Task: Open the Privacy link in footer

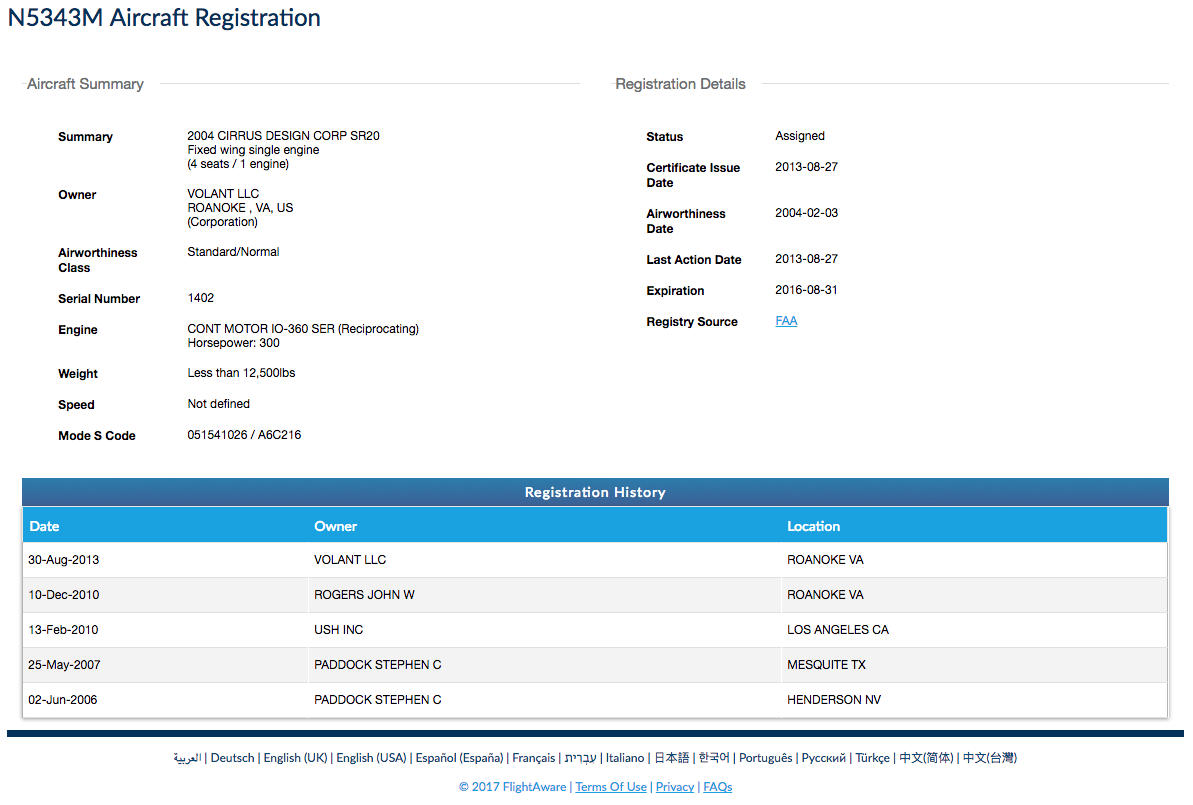Action: [675, 787]
